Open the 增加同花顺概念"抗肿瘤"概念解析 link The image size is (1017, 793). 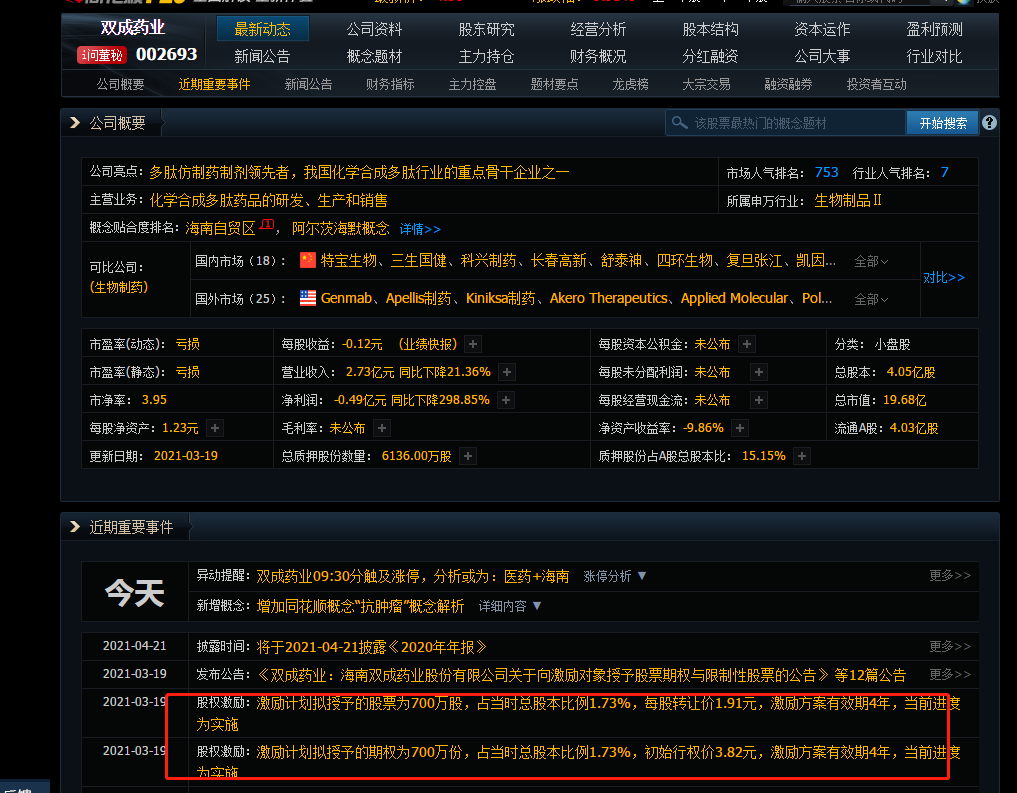coord(360,606)
